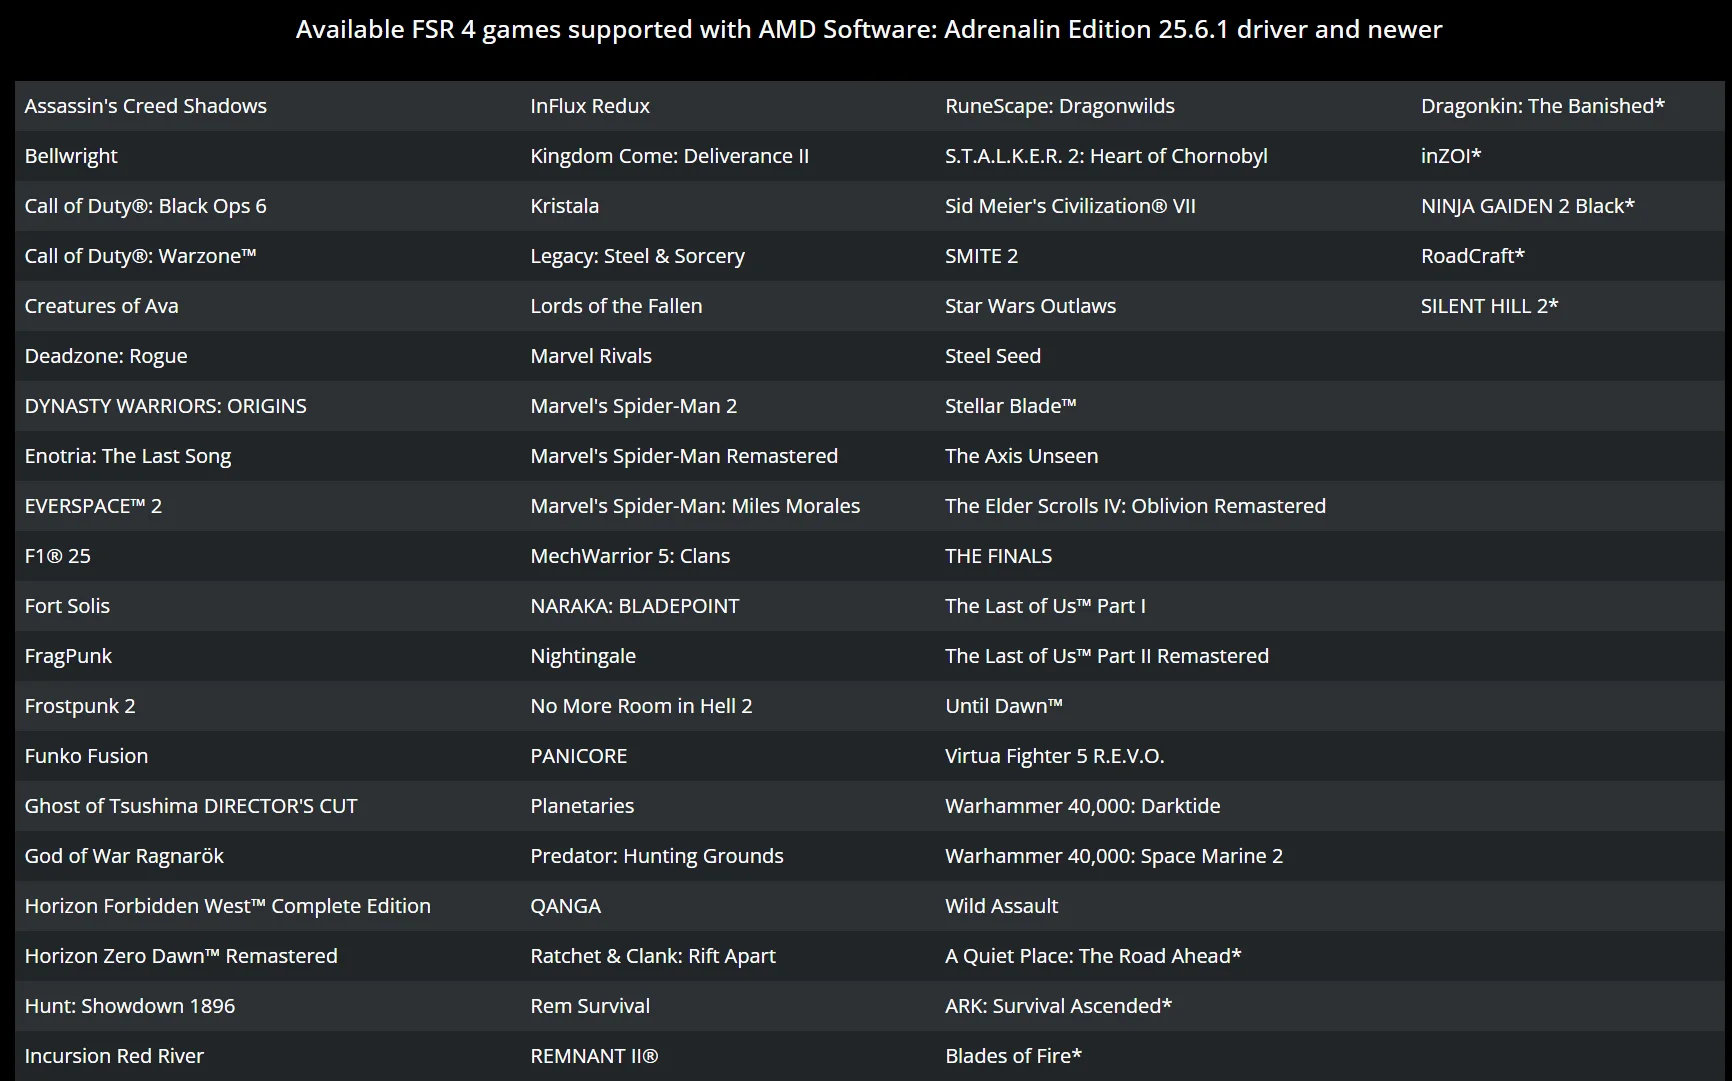The image size is (1732, 1081).
Task: Select the "Steel Seed" game
Action: point(993,356)
